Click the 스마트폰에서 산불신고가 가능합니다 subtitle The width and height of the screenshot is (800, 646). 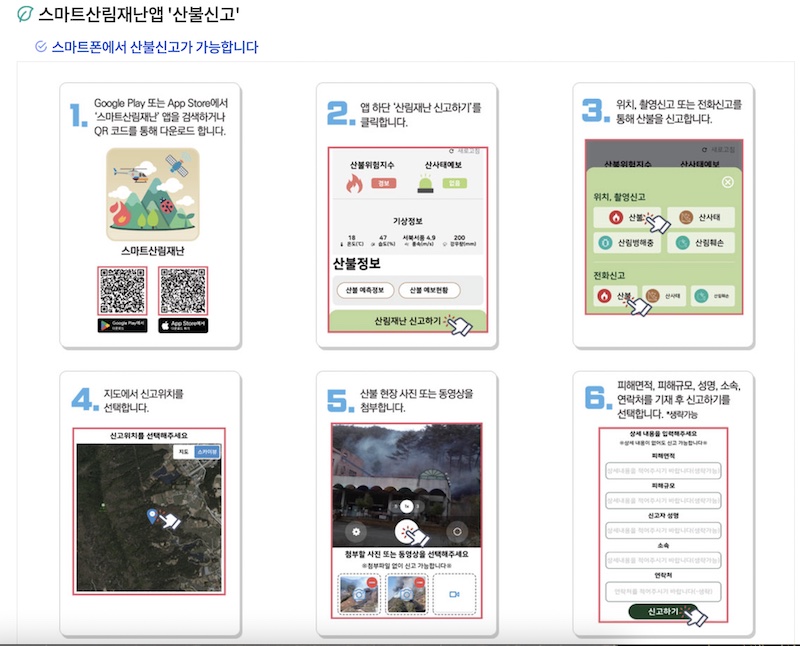click(x=155, y=47)
